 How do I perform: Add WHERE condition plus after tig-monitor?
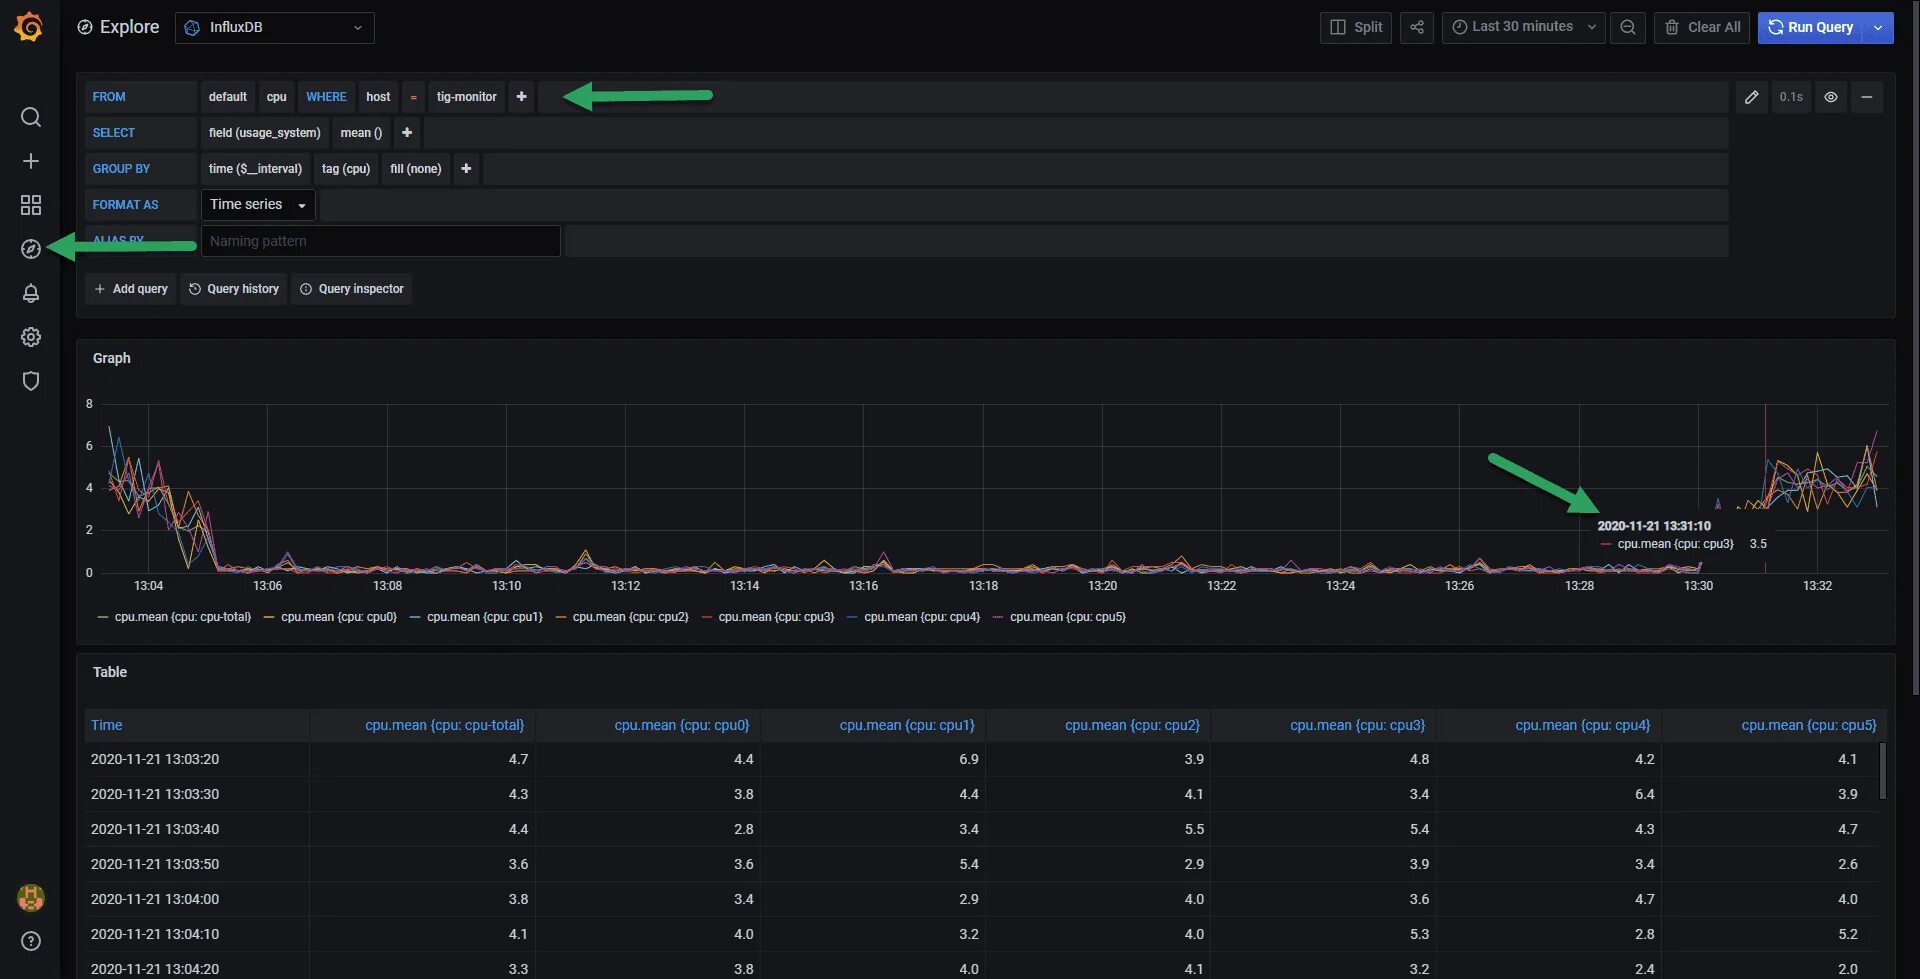(521, 97)
